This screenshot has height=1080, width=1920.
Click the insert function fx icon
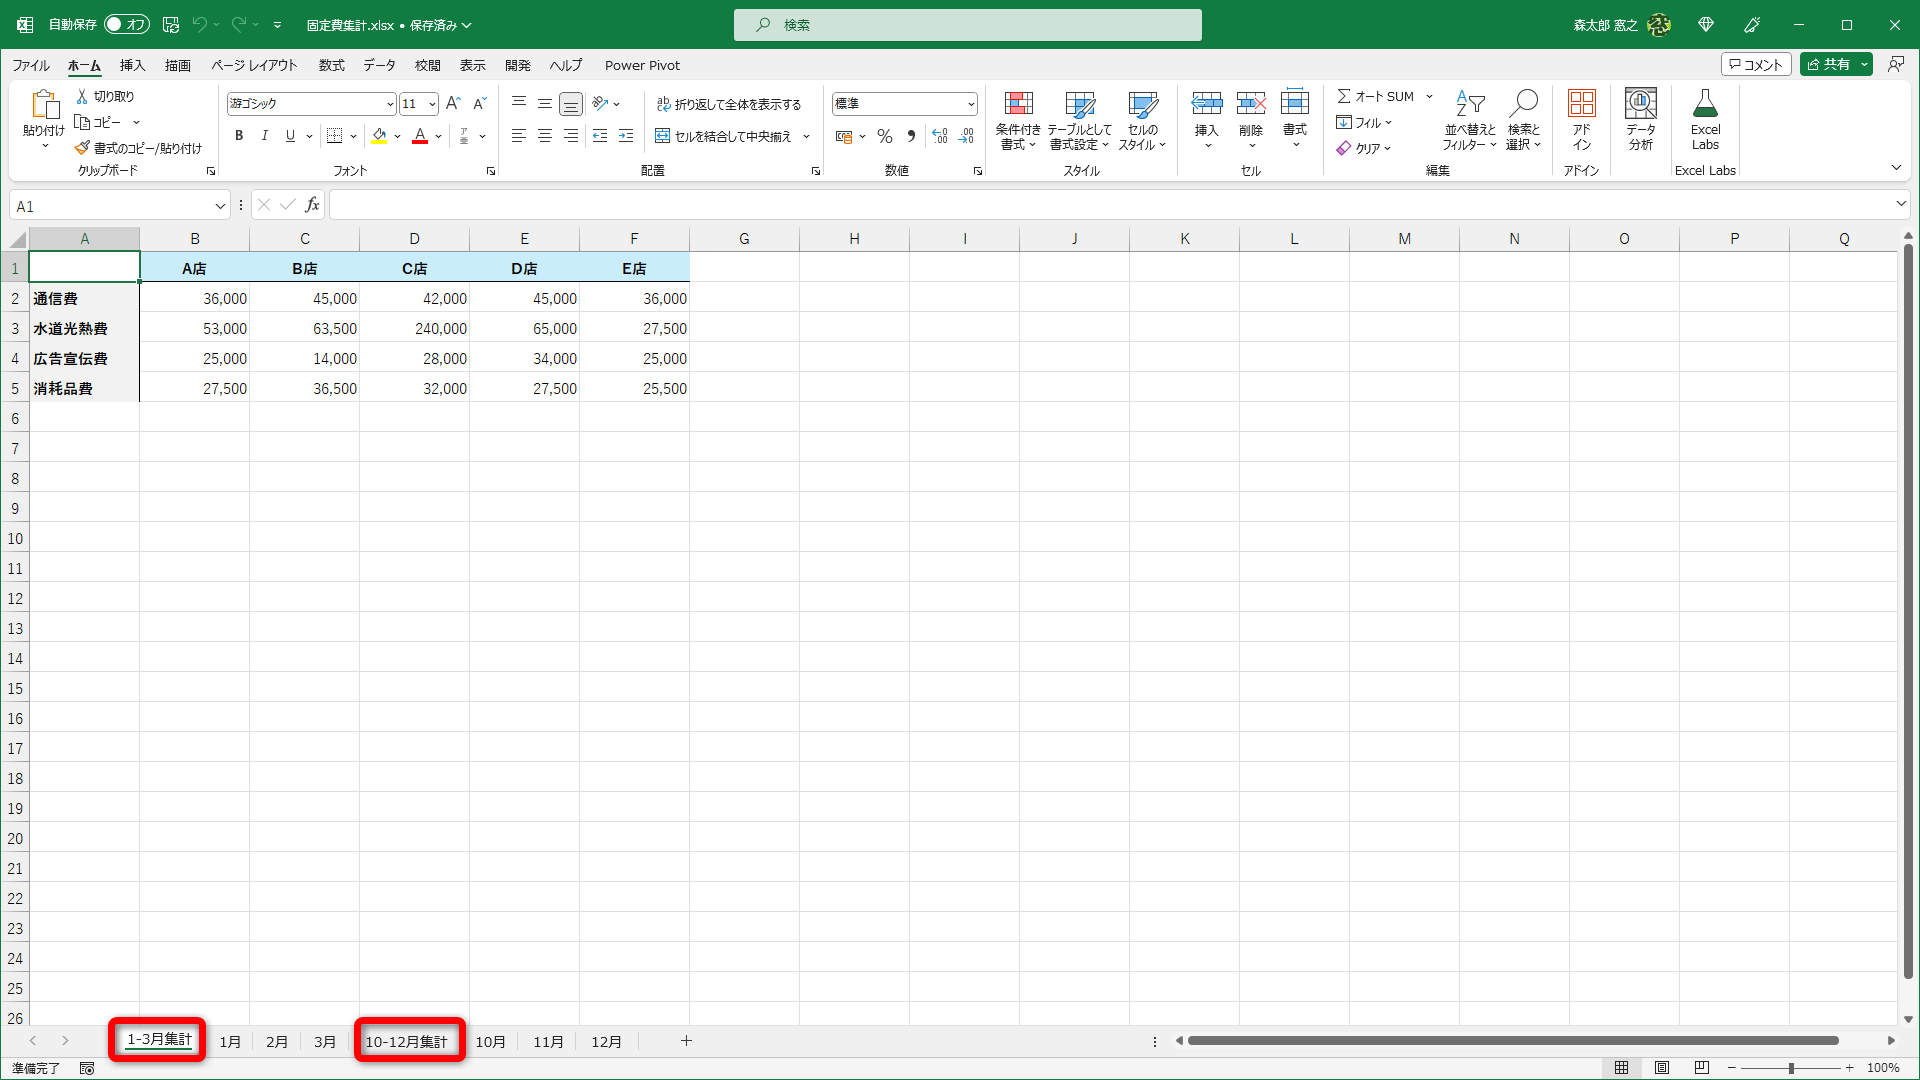312,205
